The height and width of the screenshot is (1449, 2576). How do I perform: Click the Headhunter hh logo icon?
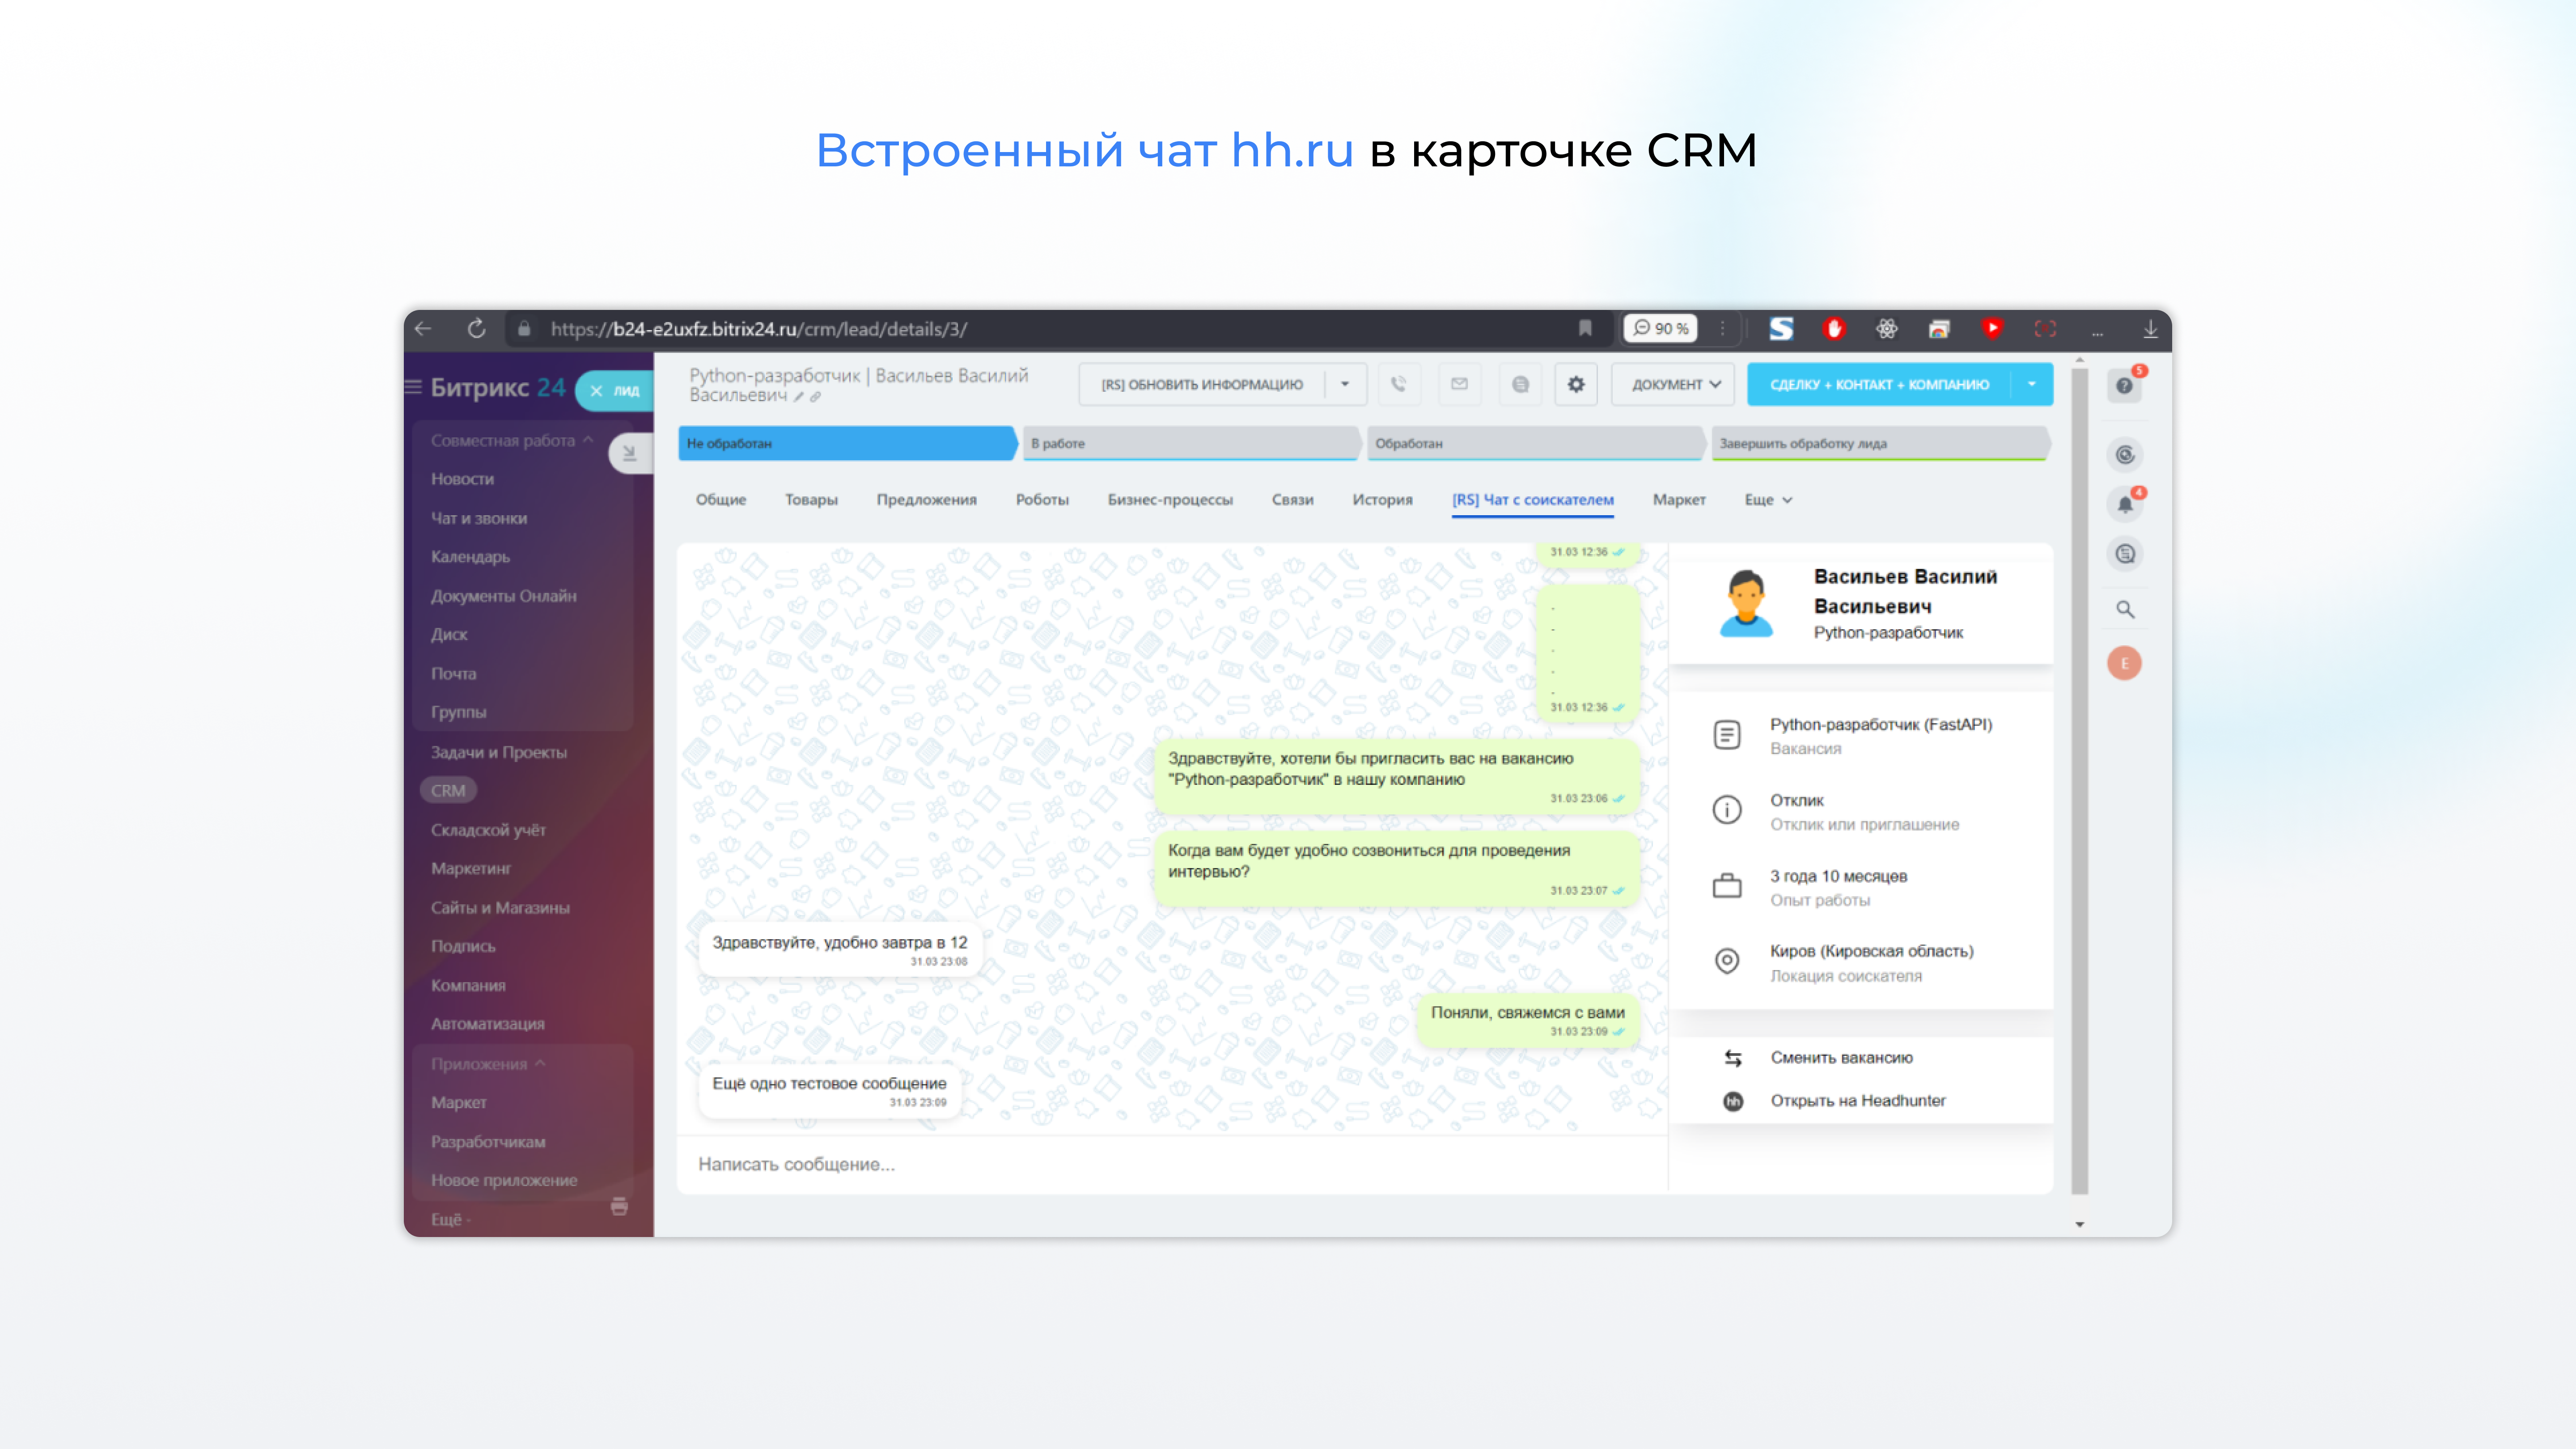1733,1101
